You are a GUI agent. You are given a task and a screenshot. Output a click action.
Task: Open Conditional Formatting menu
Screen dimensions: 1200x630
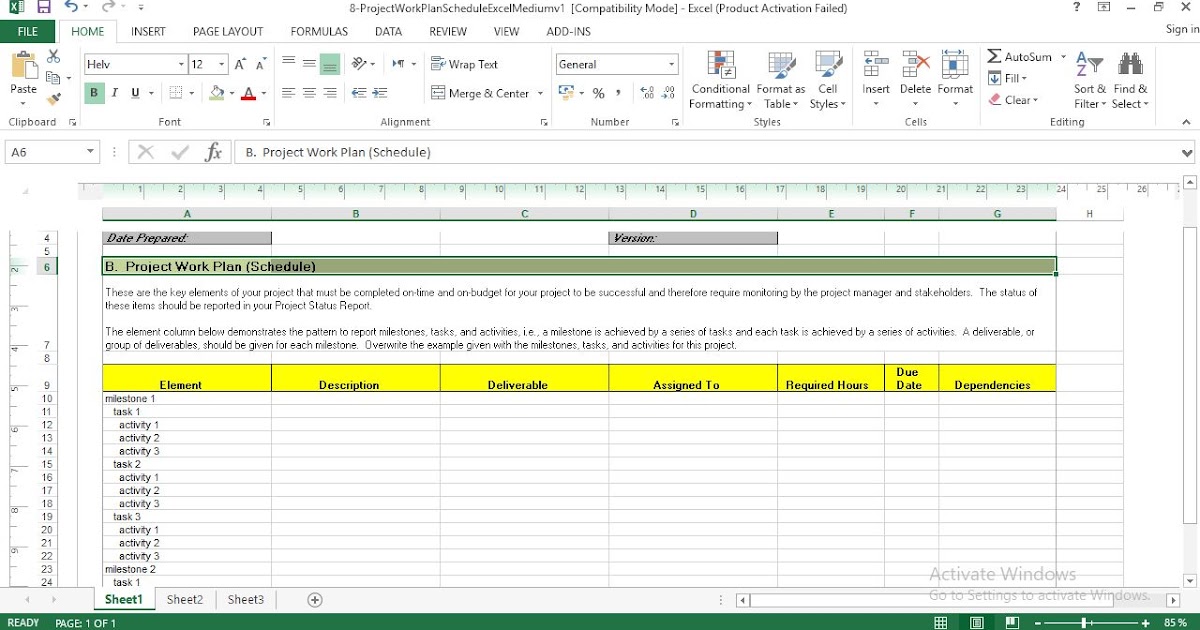[720, 80]
